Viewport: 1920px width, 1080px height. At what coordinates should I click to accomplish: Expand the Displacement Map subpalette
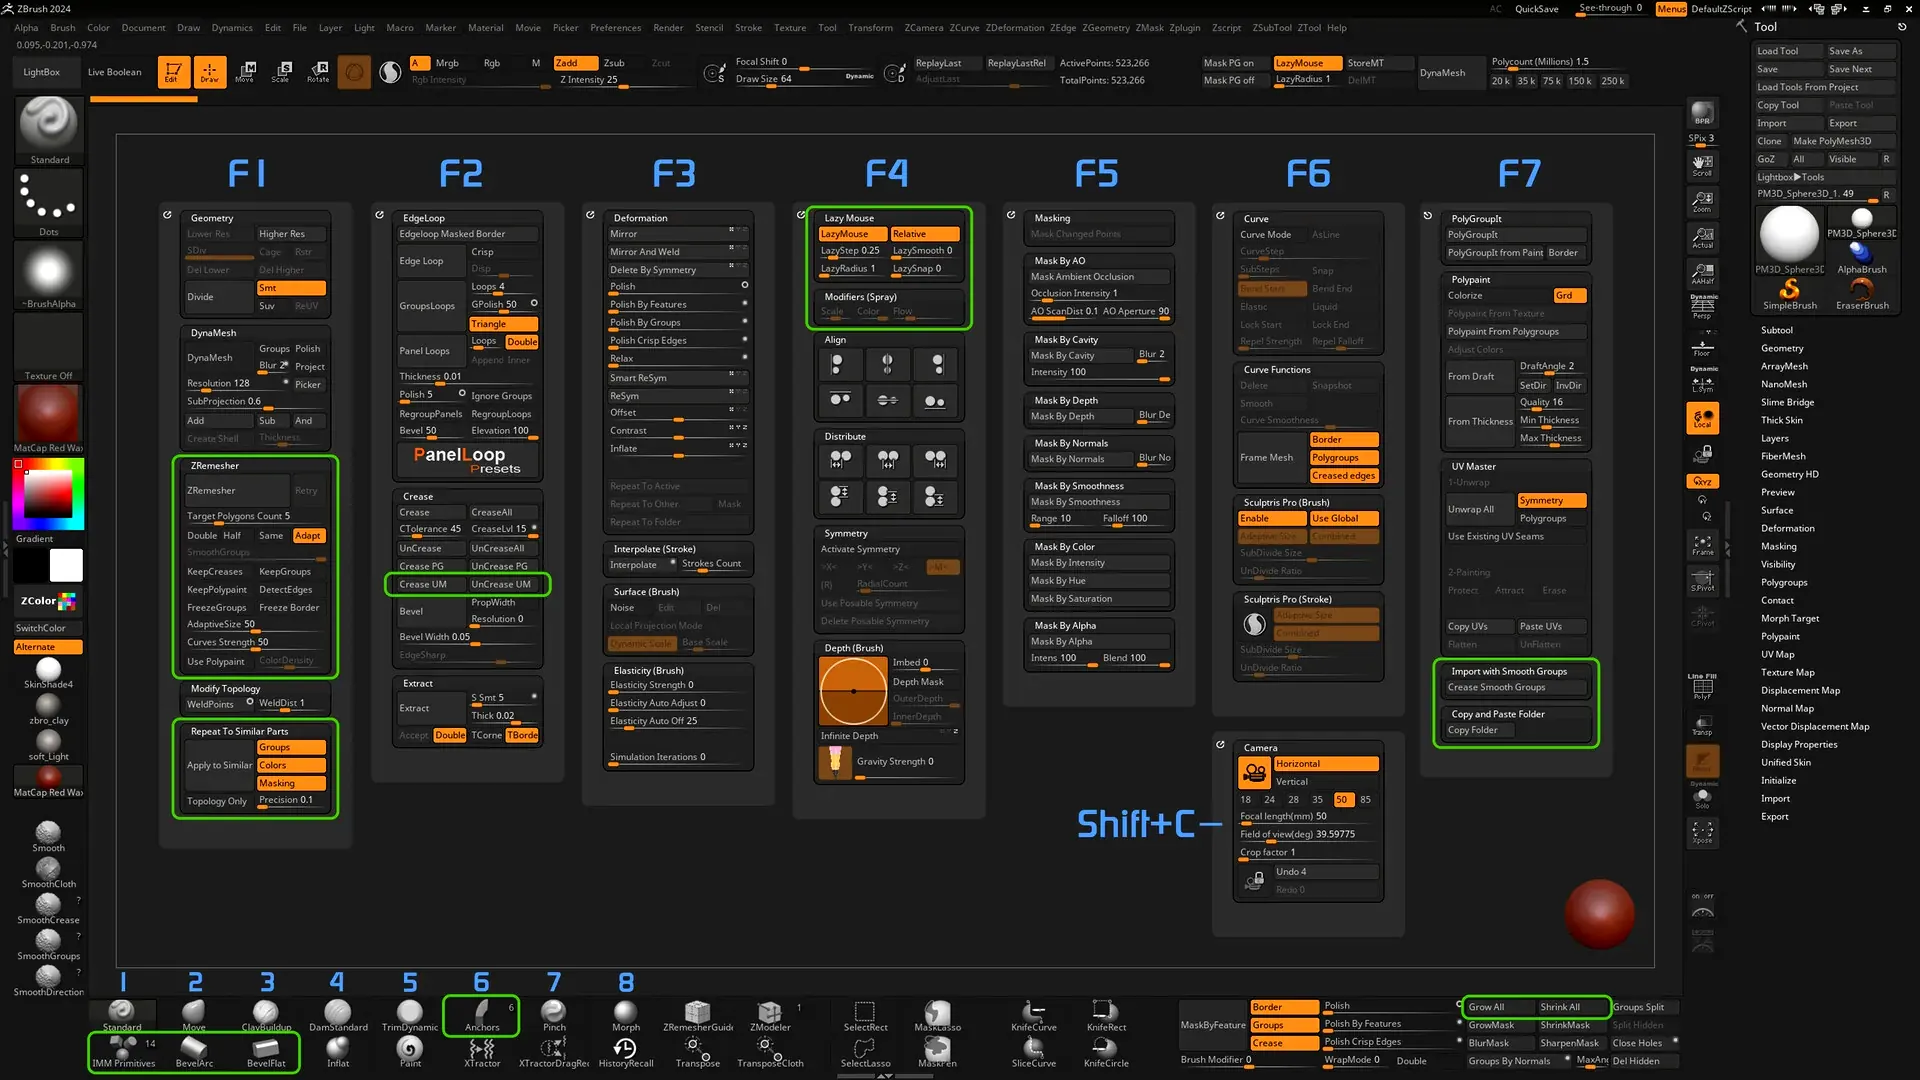click(x=1799, y=690)
